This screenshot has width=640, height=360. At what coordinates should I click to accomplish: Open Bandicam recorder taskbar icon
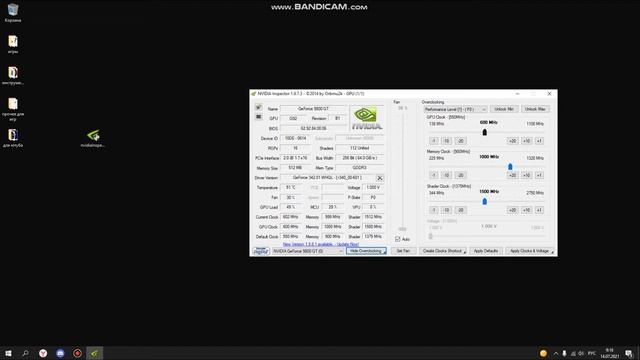pyautogui.click(x=78, y=353)
